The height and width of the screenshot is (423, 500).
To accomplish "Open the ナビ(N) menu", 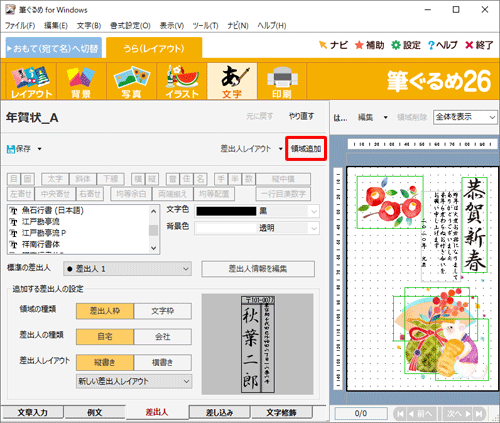I will 238,26.
